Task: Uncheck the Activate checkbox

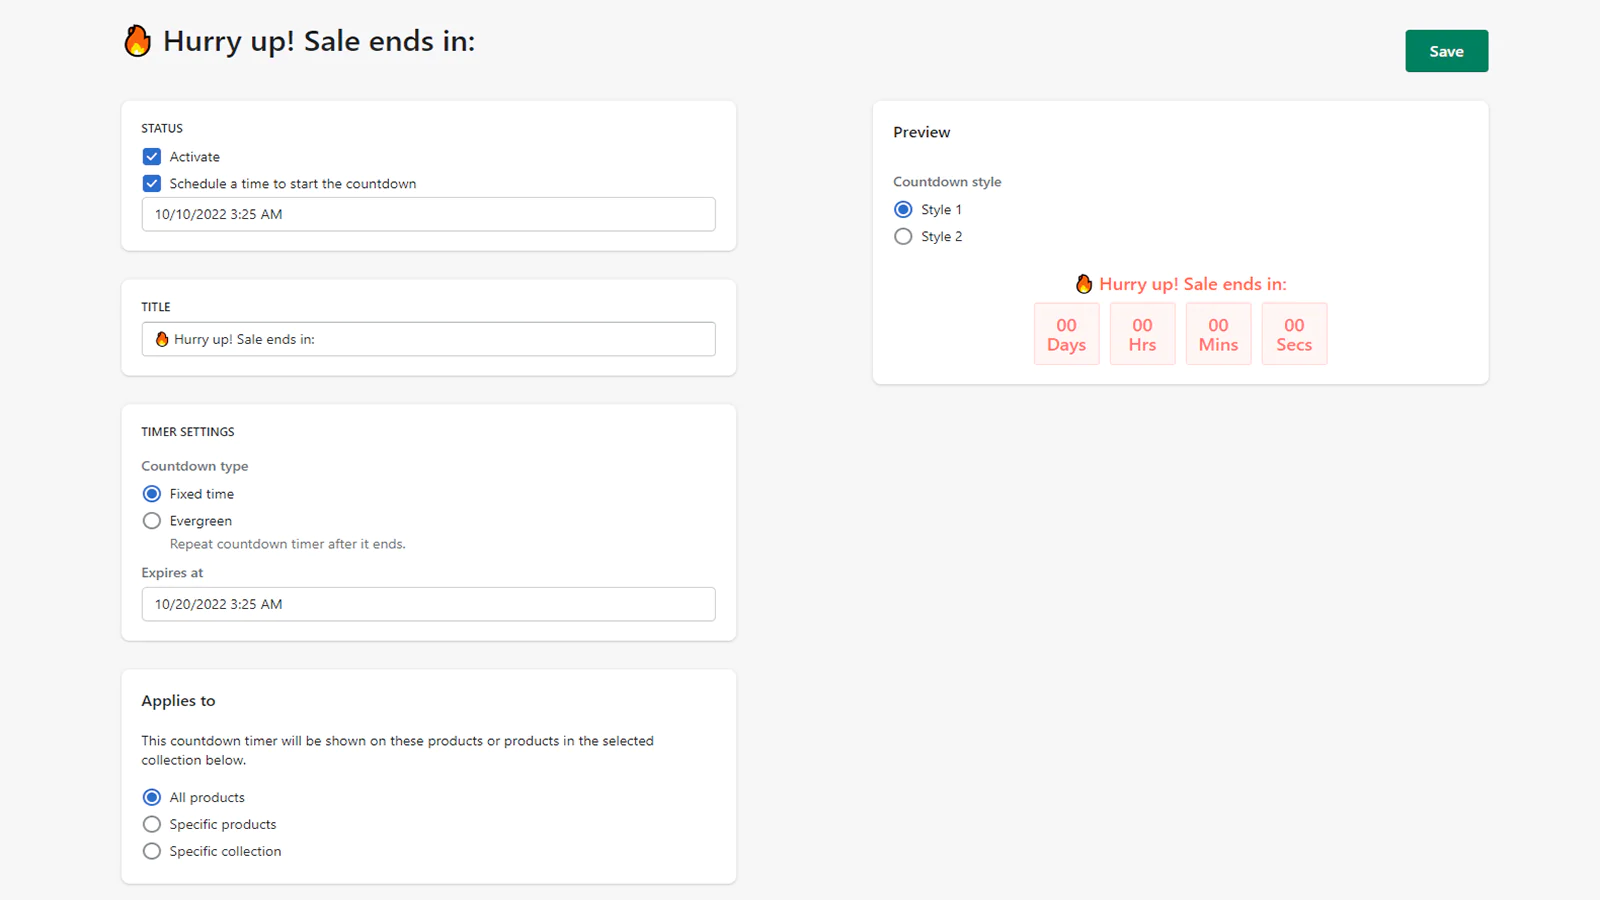Action: (152, 157)
